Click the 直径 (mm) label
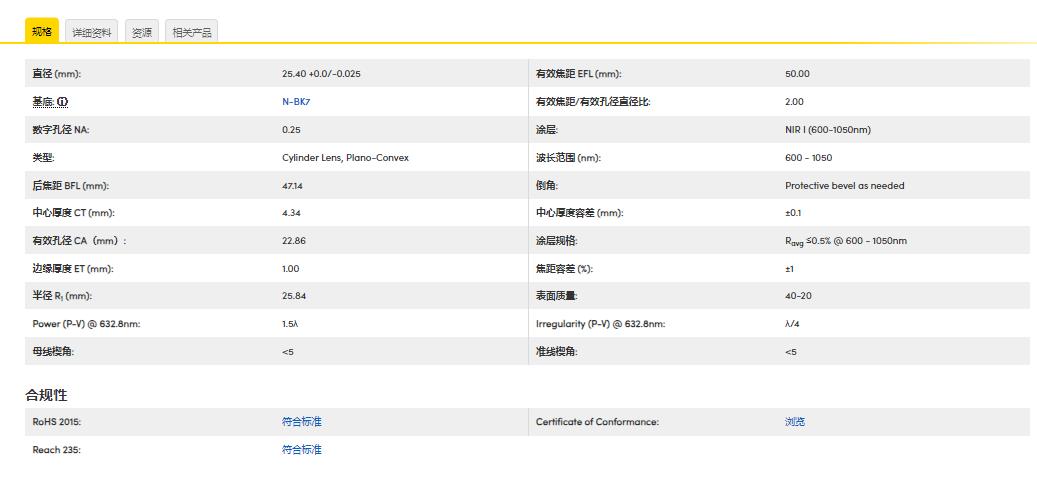 click(x=56, y=74)
